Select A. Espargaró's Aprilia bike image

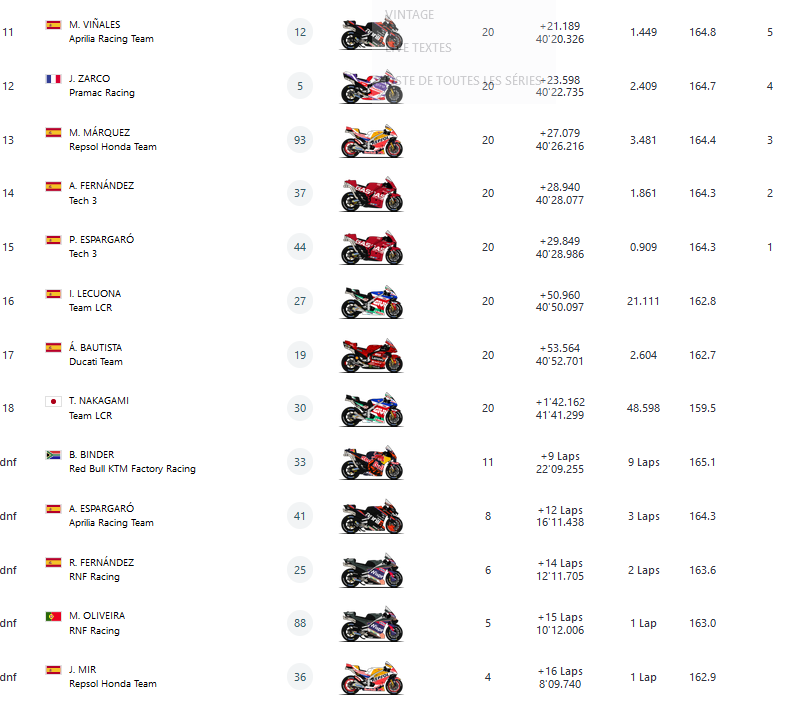click(371, 516)
